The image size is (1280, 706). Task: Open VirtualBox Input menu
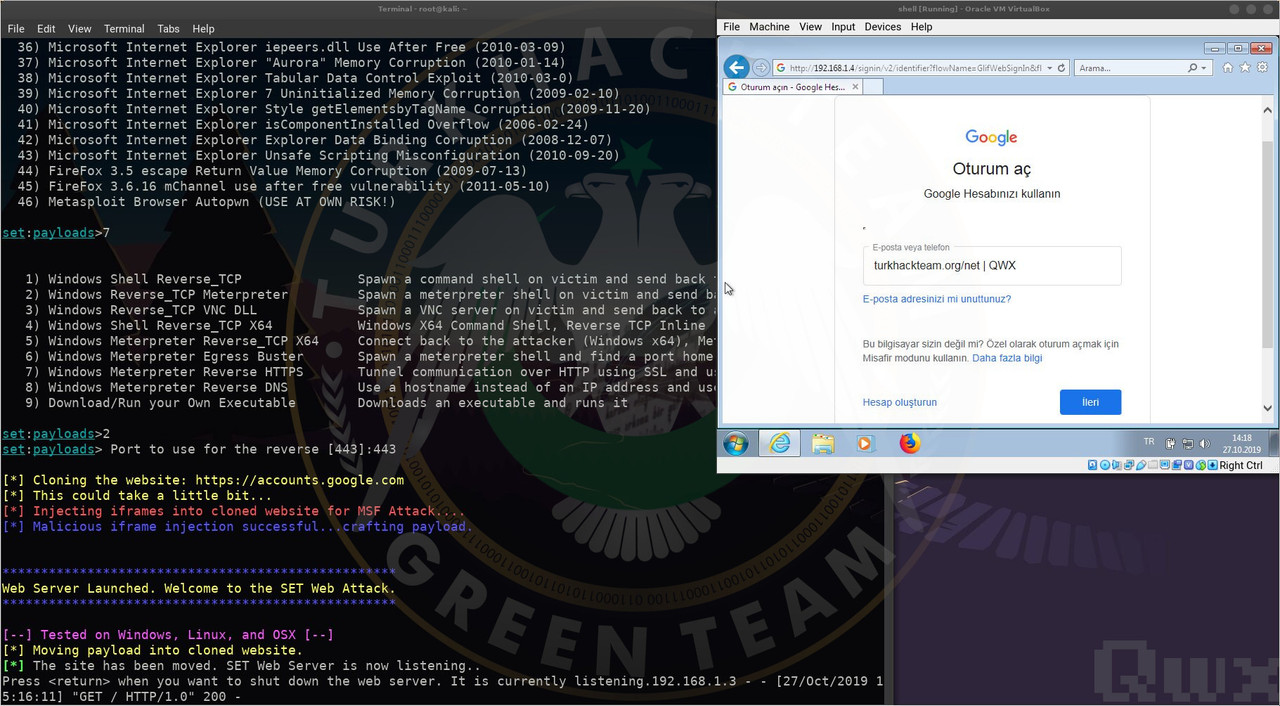[x=843, y=27]
